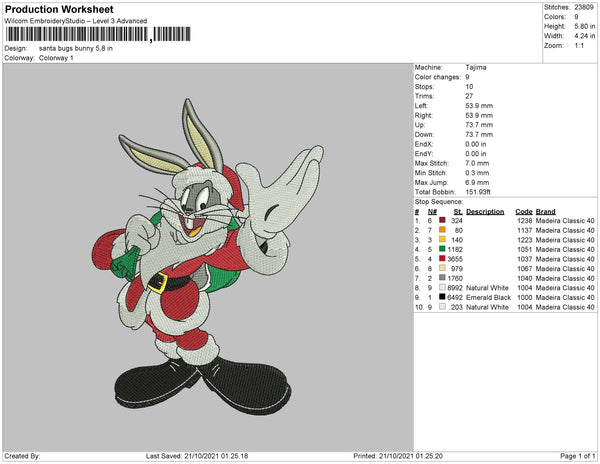Click the 'N#' column header
Screen dimensions: 600x464
click(432, 212)
